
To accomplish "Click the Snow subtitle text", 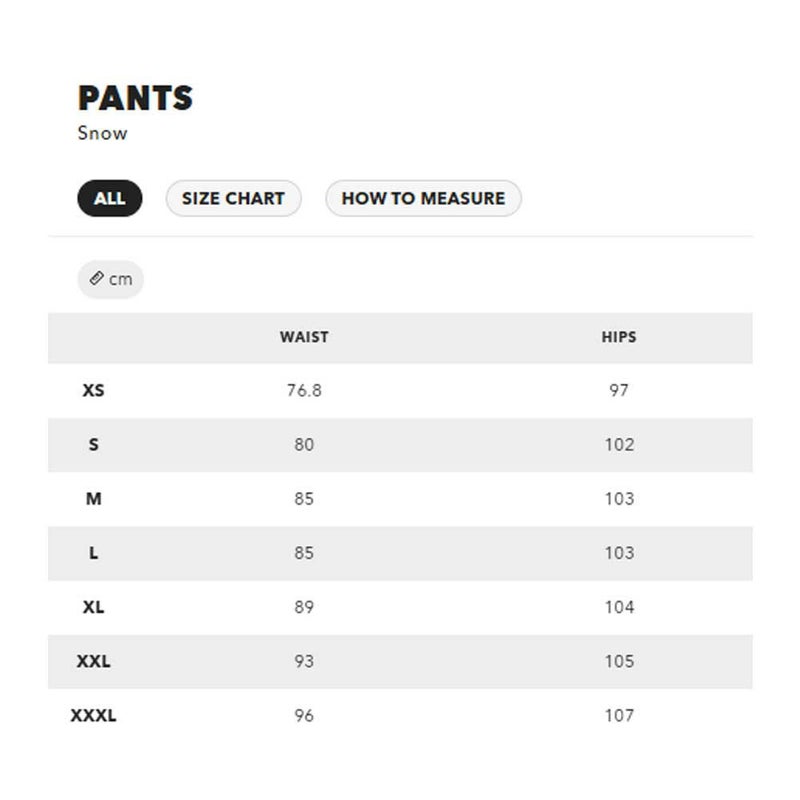I will coord(102,133).
